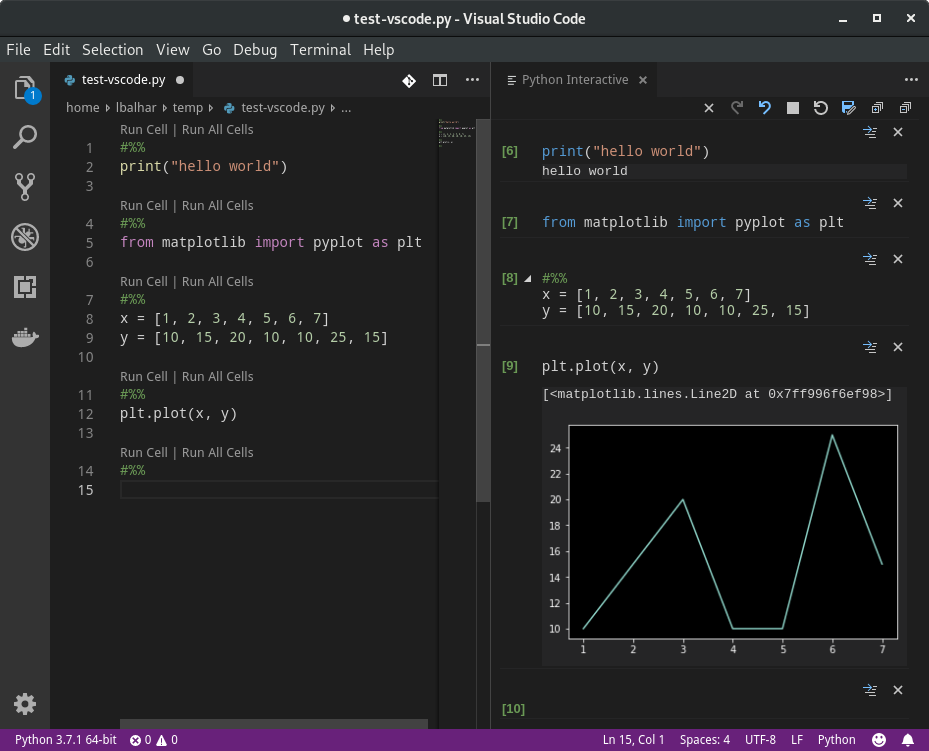Screen dimensions: 929x751
Task: Split the editor with the split icon
Action: tap(440, 80)
